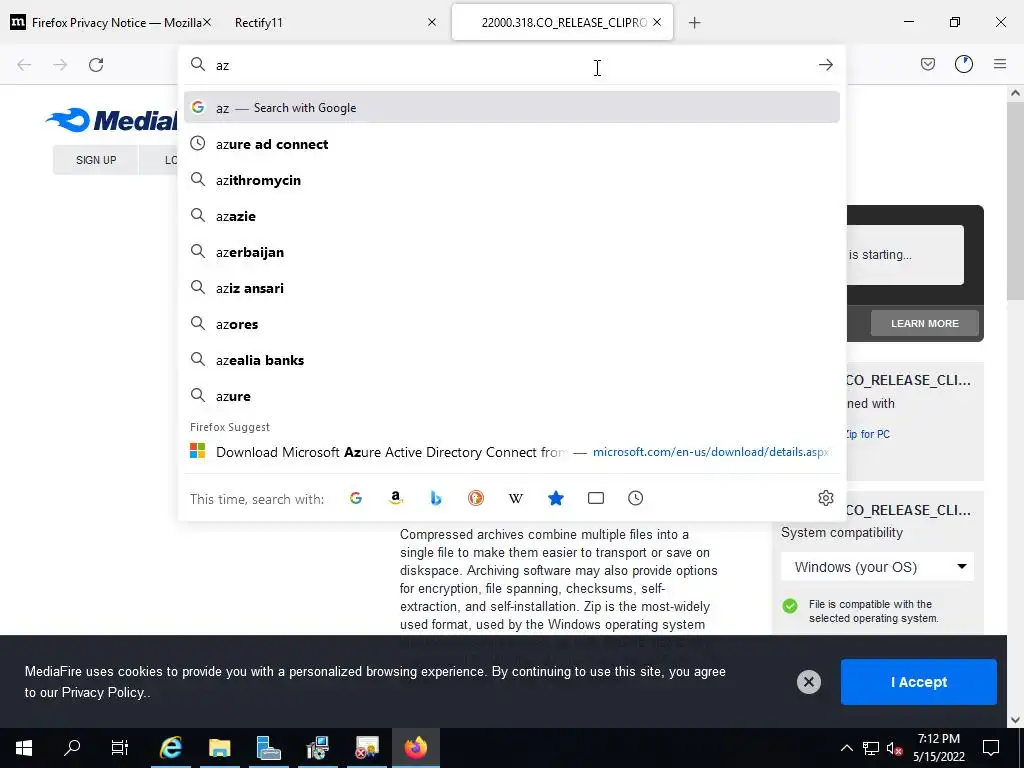Choose 'azazie' suggestion
The image size is (1024, 768).
[511, 216]
